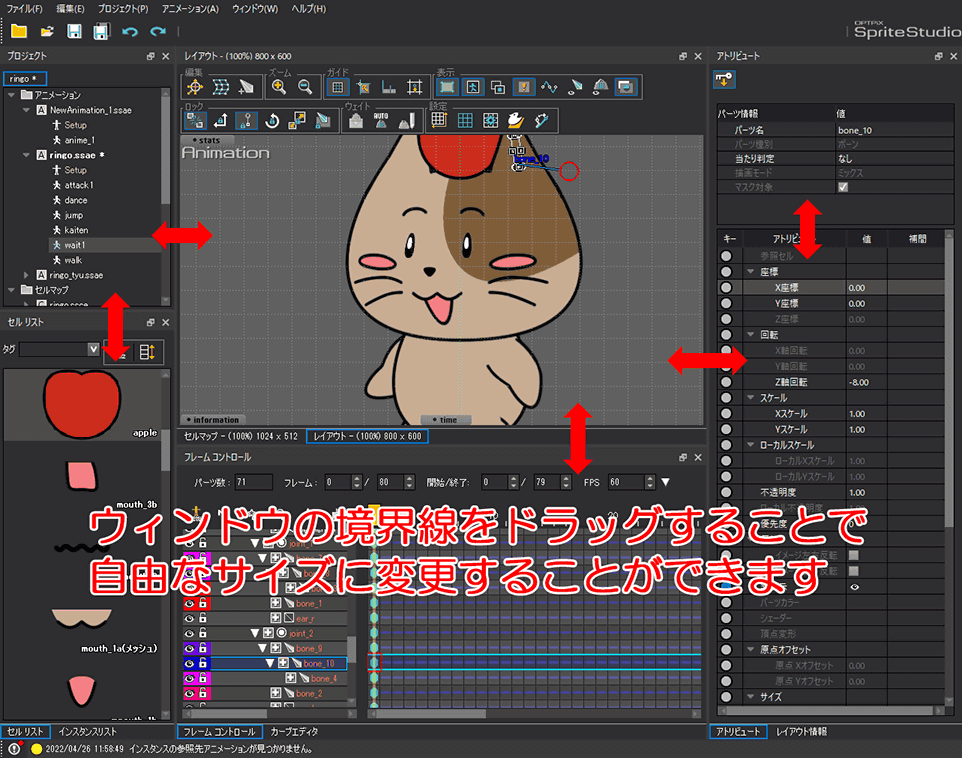The image size is (962, 758).
Task: Select the セルマップ - (100%) 1024 x 512 tab
Action: (241, 436)
